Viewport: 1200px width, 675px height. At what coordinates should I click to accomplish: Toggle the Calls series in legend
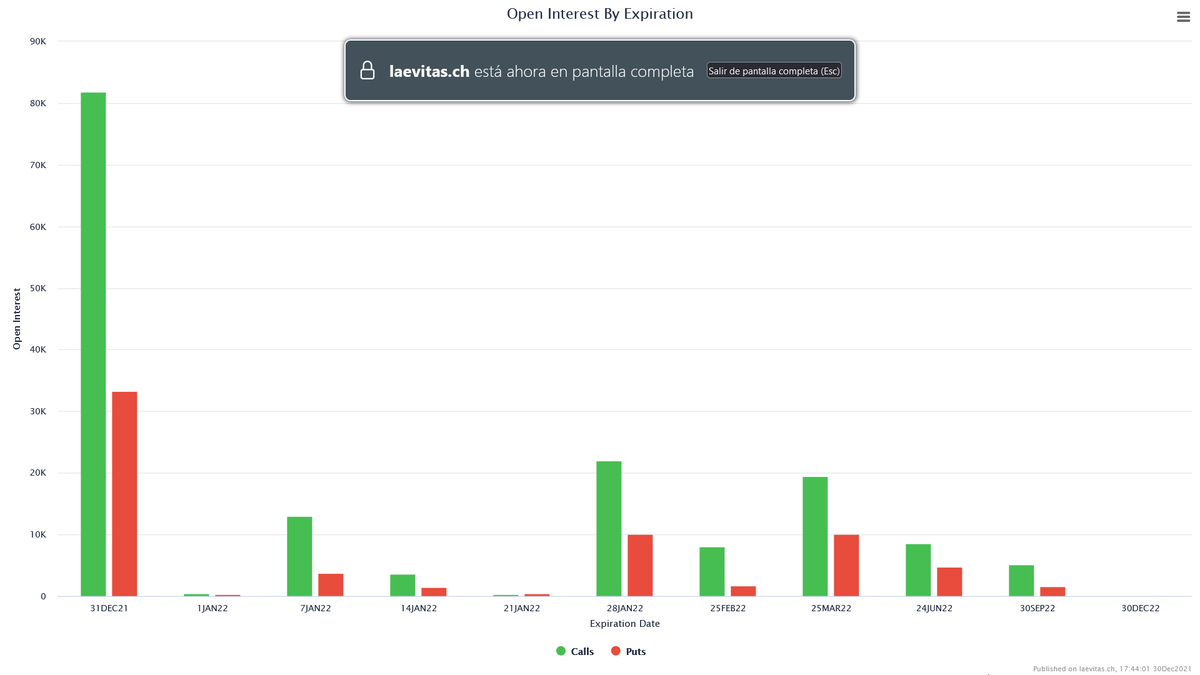[x=575, y=652]
